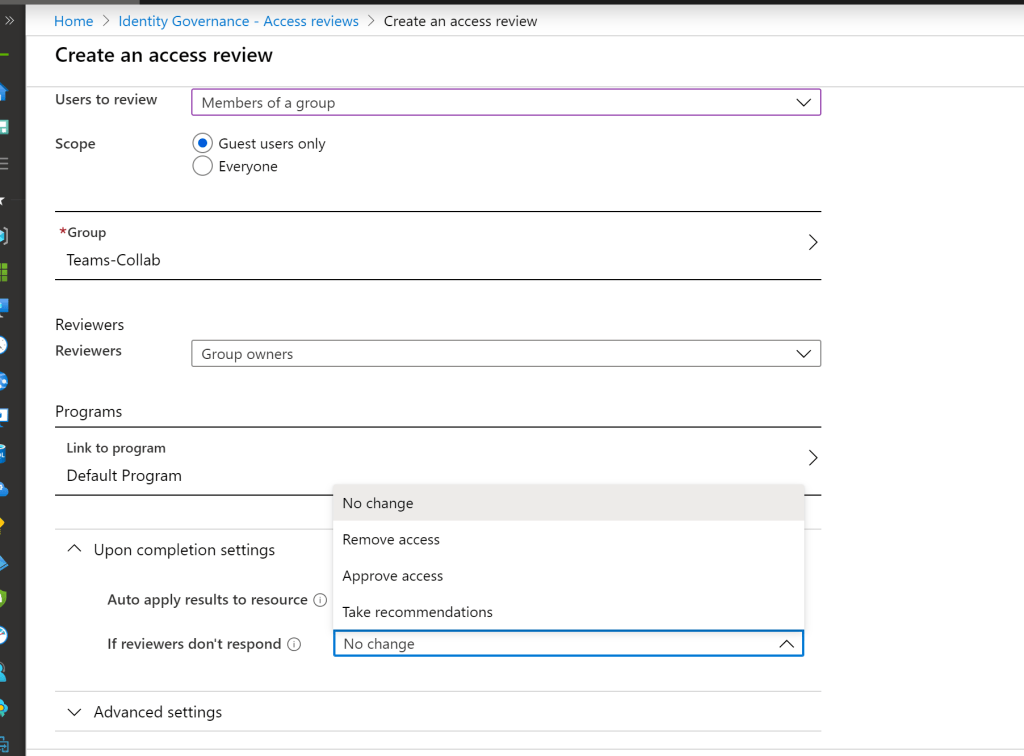Open the Reviewers Group owners dropdown
The image size is (1024, 756).
tap(505, 353)
